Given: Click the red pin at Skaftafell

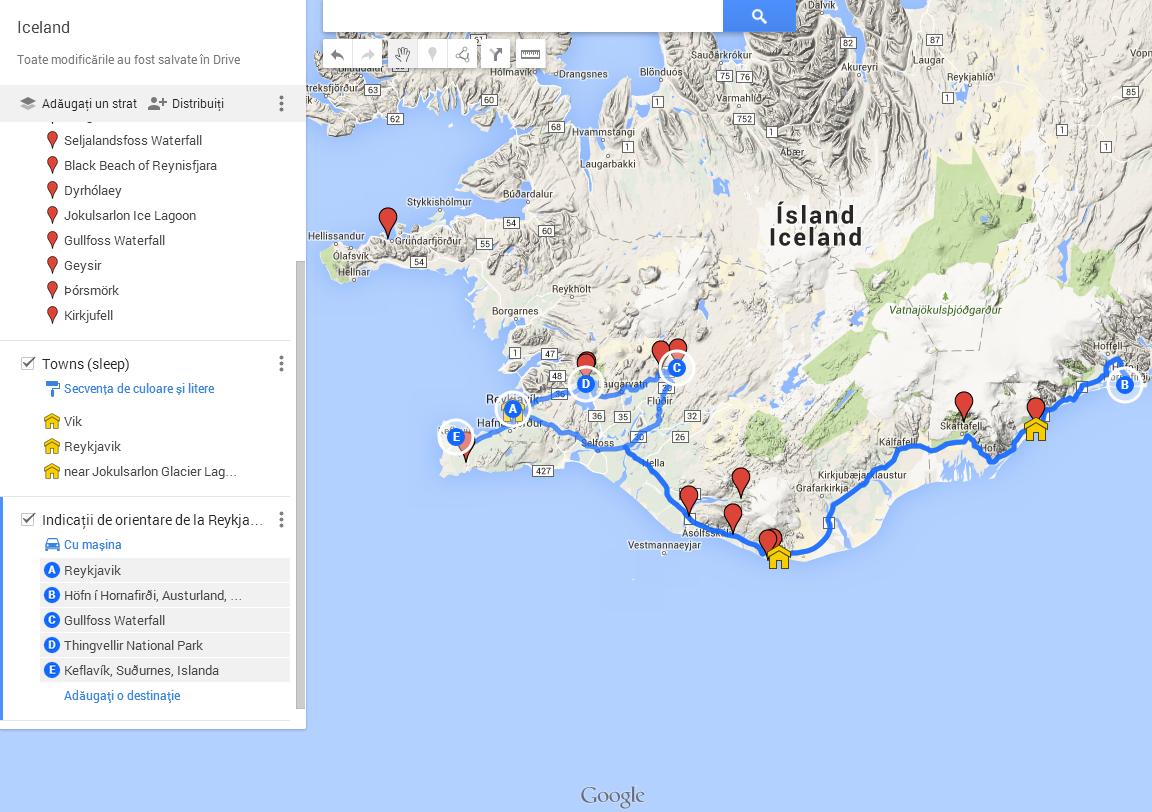Looking at the screenshot, I should (963, 406).
